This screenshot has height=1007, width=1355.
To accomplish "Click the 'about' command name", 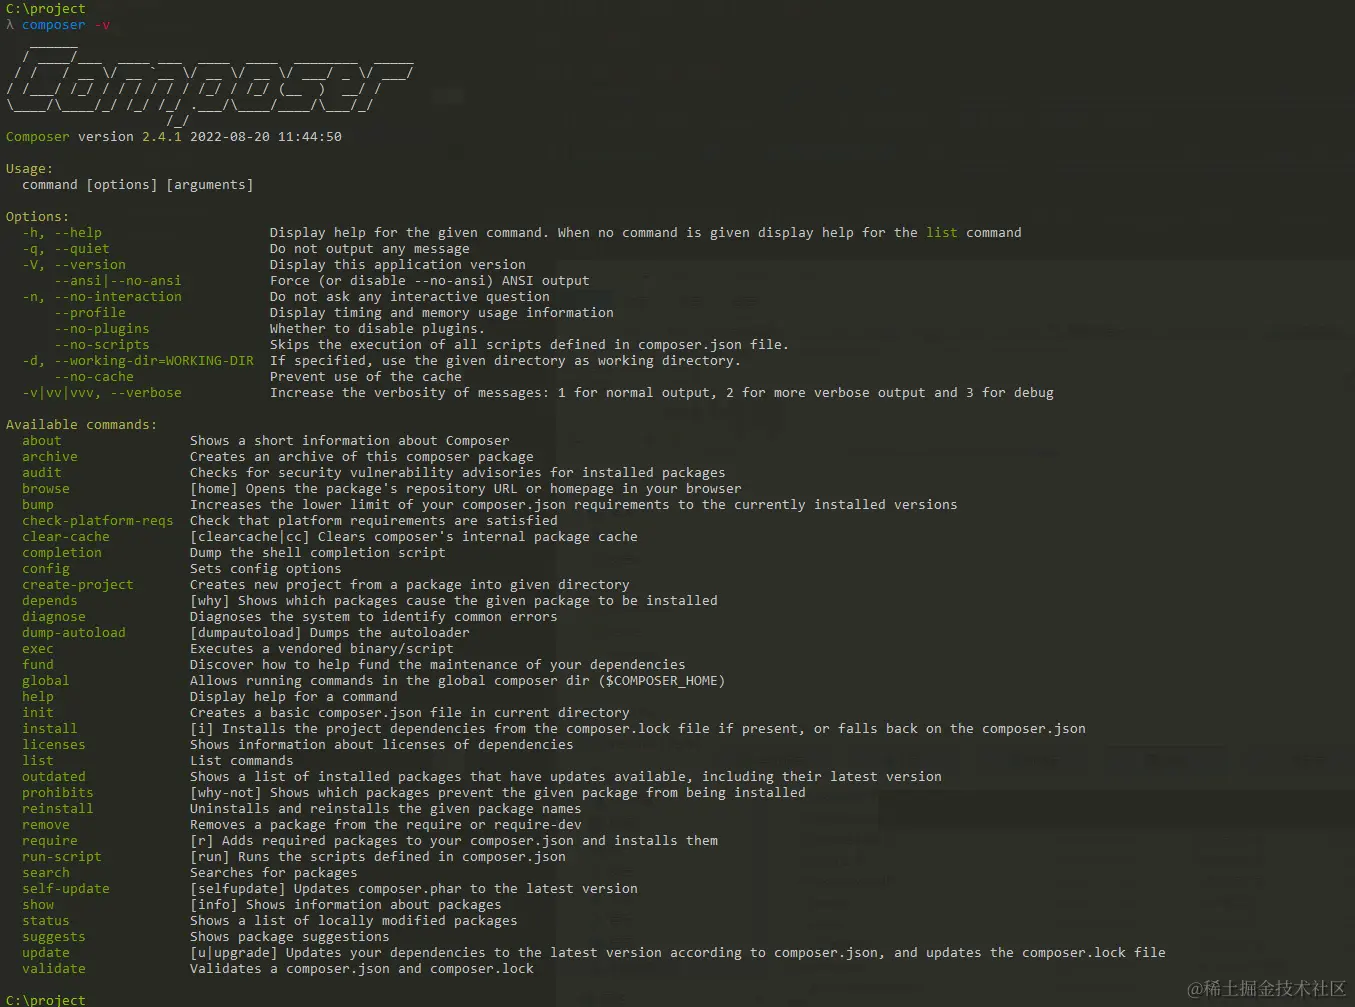I will pos(42,441).
